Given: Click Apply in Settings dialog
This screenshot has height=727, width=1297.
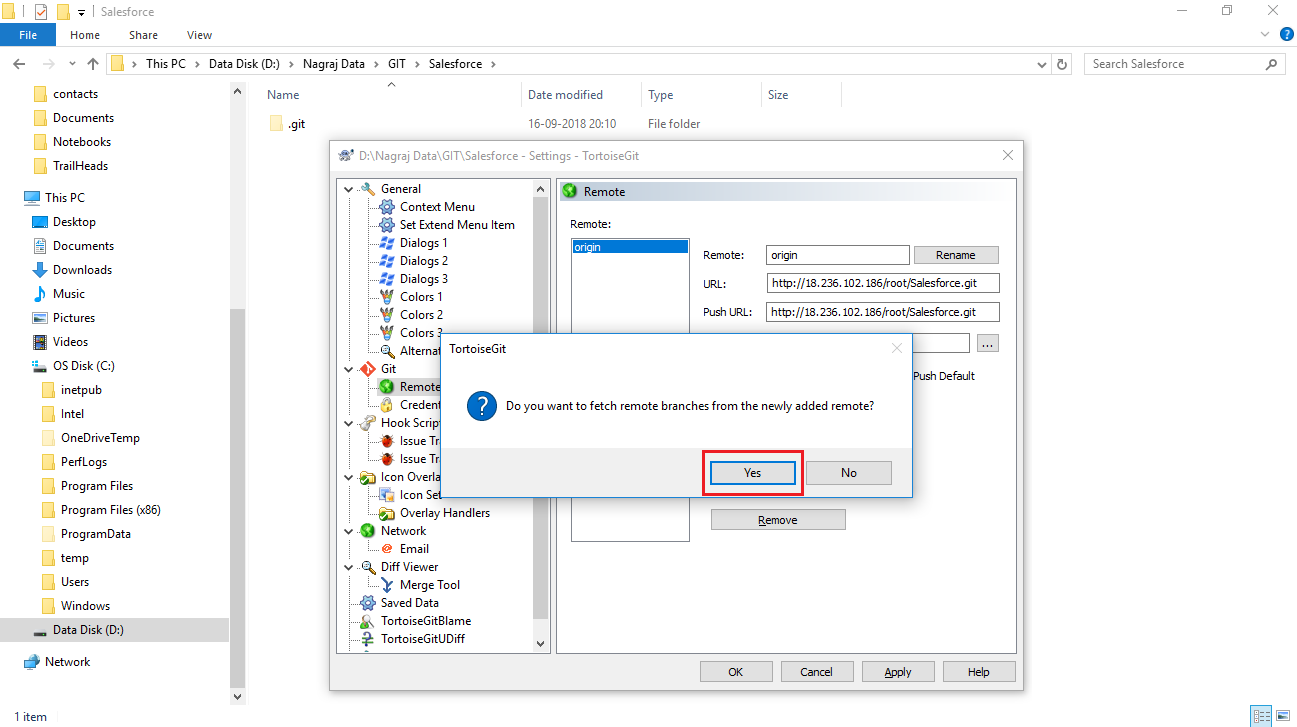Looking at the screenshot, I should pyautogui.click(x=898, y=672).
